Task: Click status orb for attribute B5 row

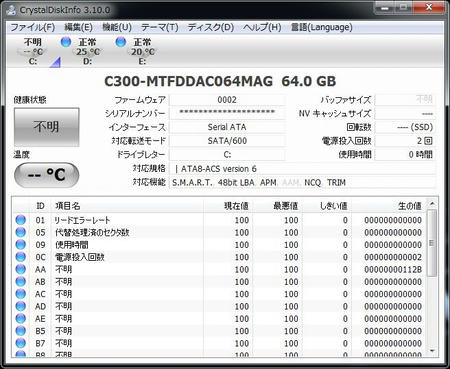Action: point(21,331)
